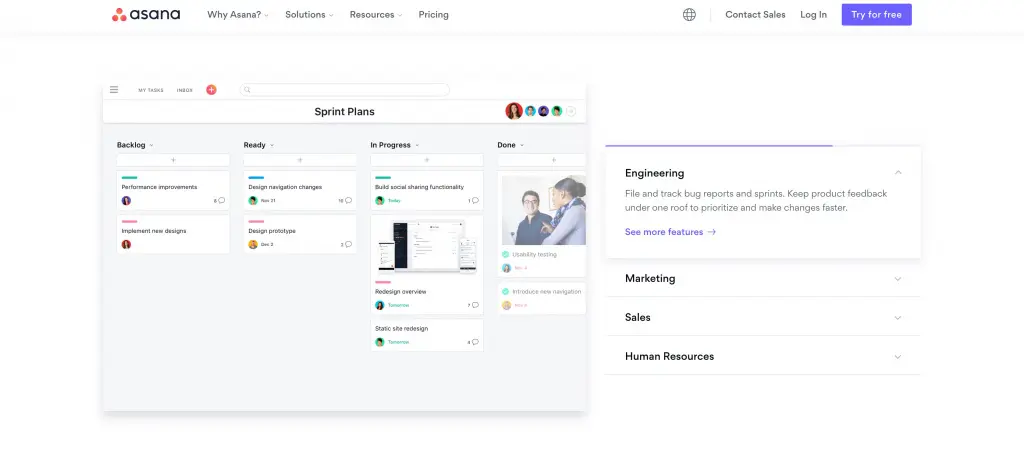This screenshot has width=1024, height=453.
Task: Open the language globe icon
Action: (689, 14)
